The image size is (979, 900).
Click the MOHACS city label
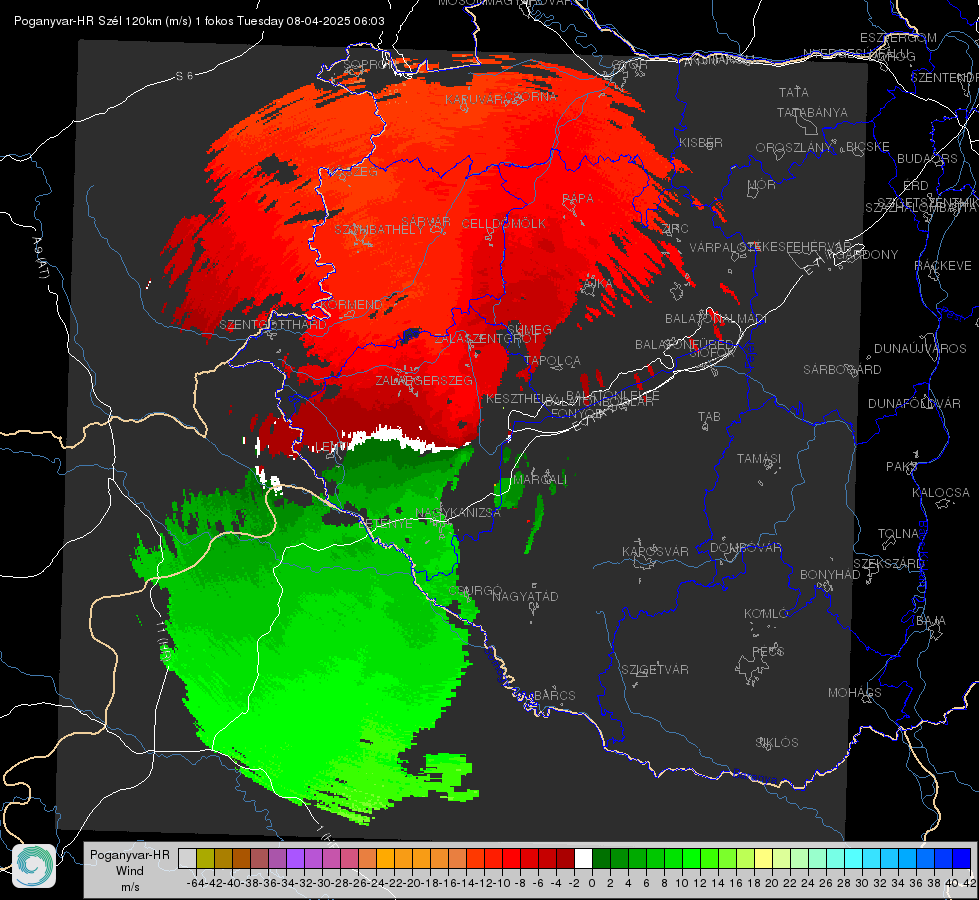854,693
